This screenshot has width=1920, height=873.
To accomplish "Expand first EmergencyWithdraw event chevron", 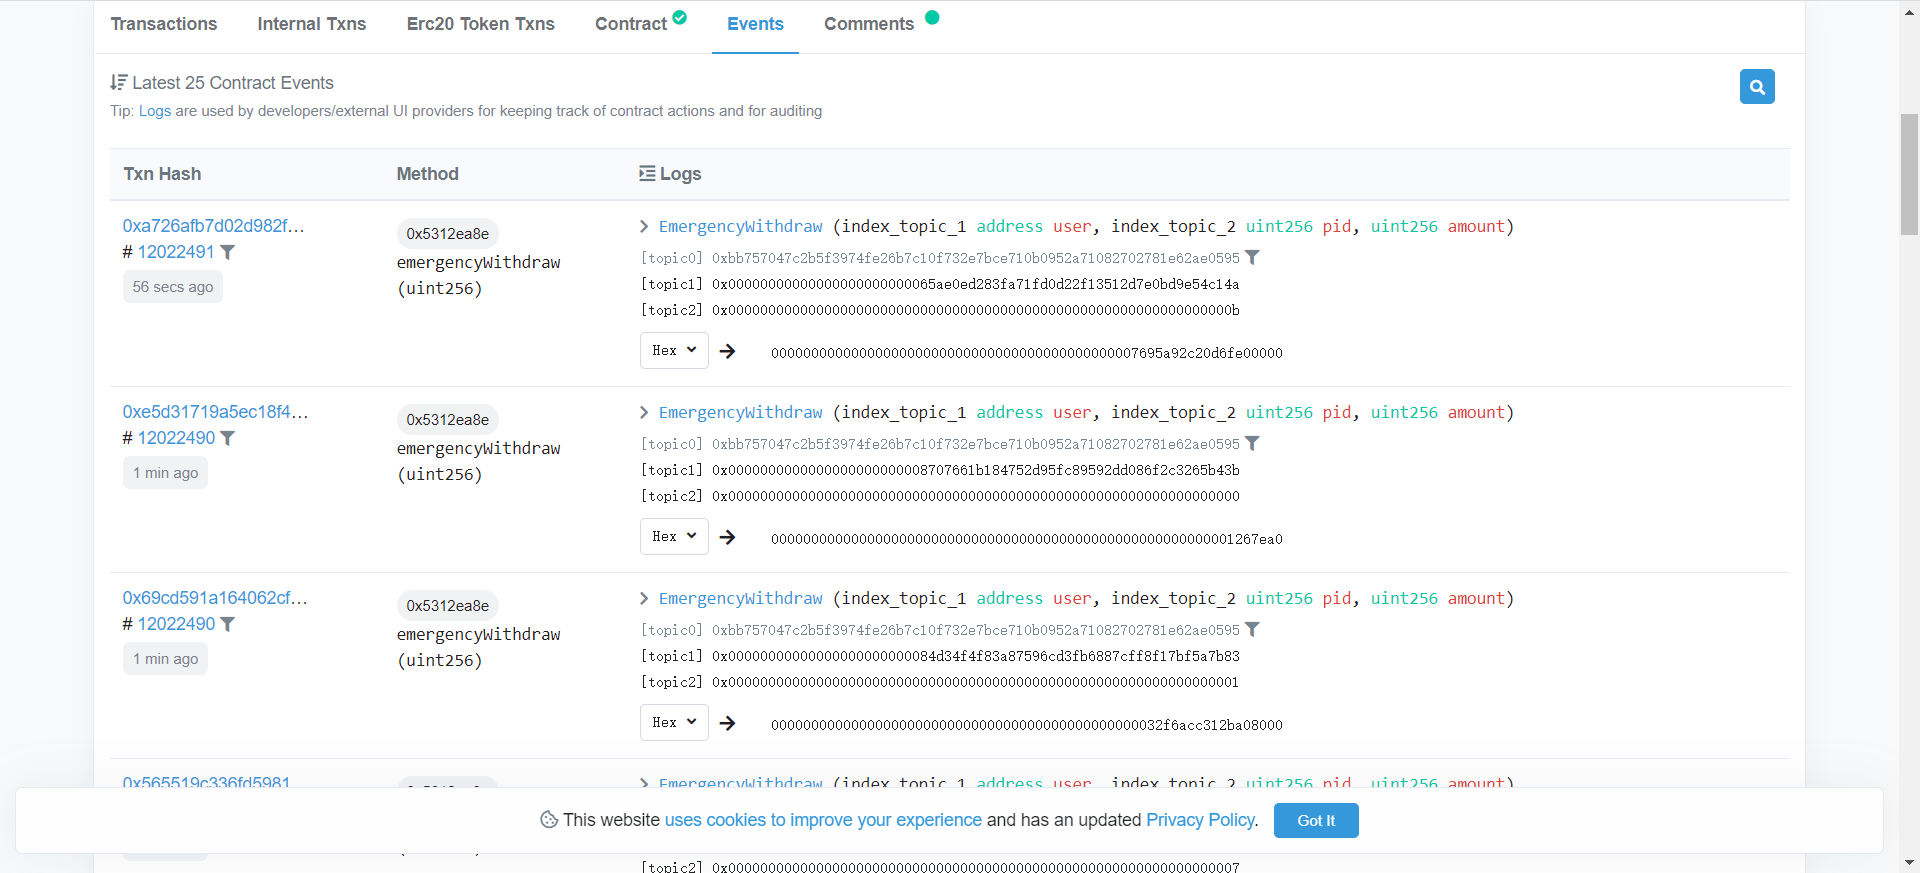I will (645, 227).
